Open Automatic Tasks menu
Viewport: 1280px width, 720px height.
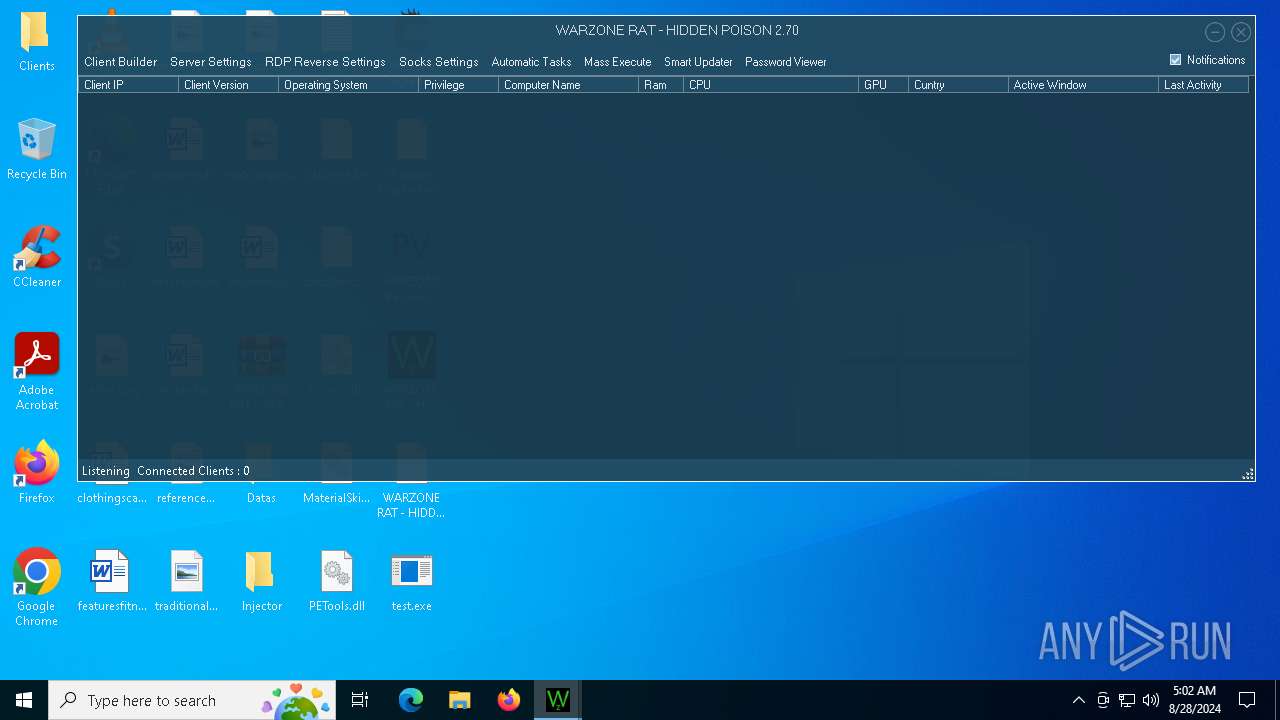[x=531, y=62]
